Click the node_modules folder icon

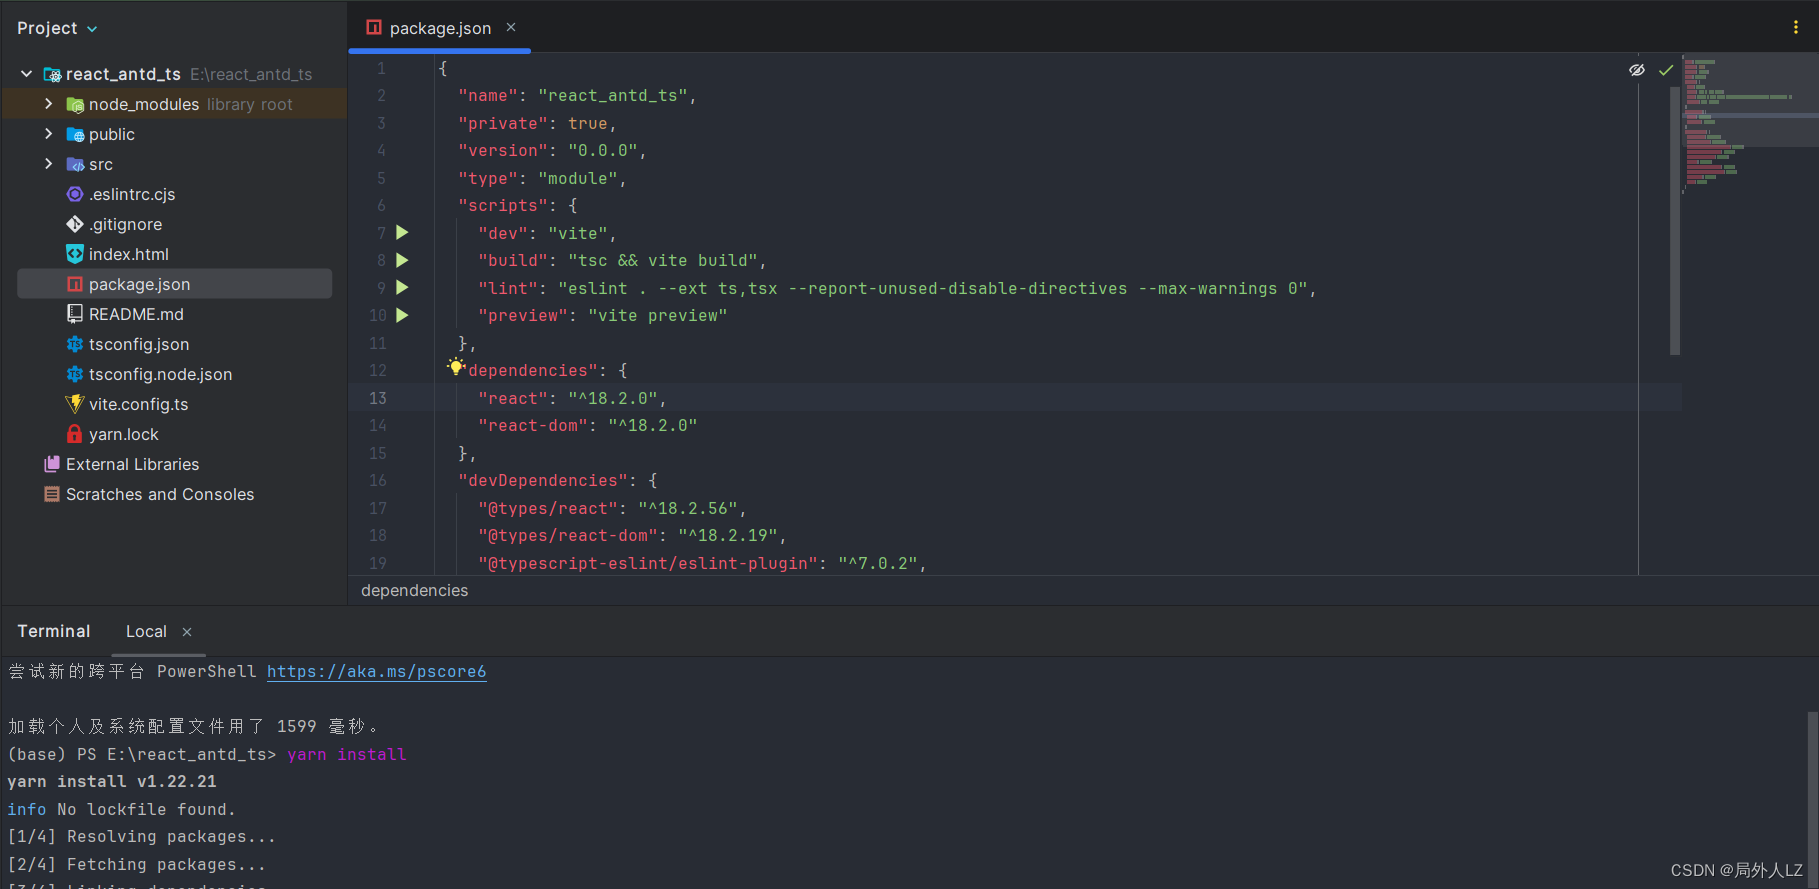coord(75,105)
